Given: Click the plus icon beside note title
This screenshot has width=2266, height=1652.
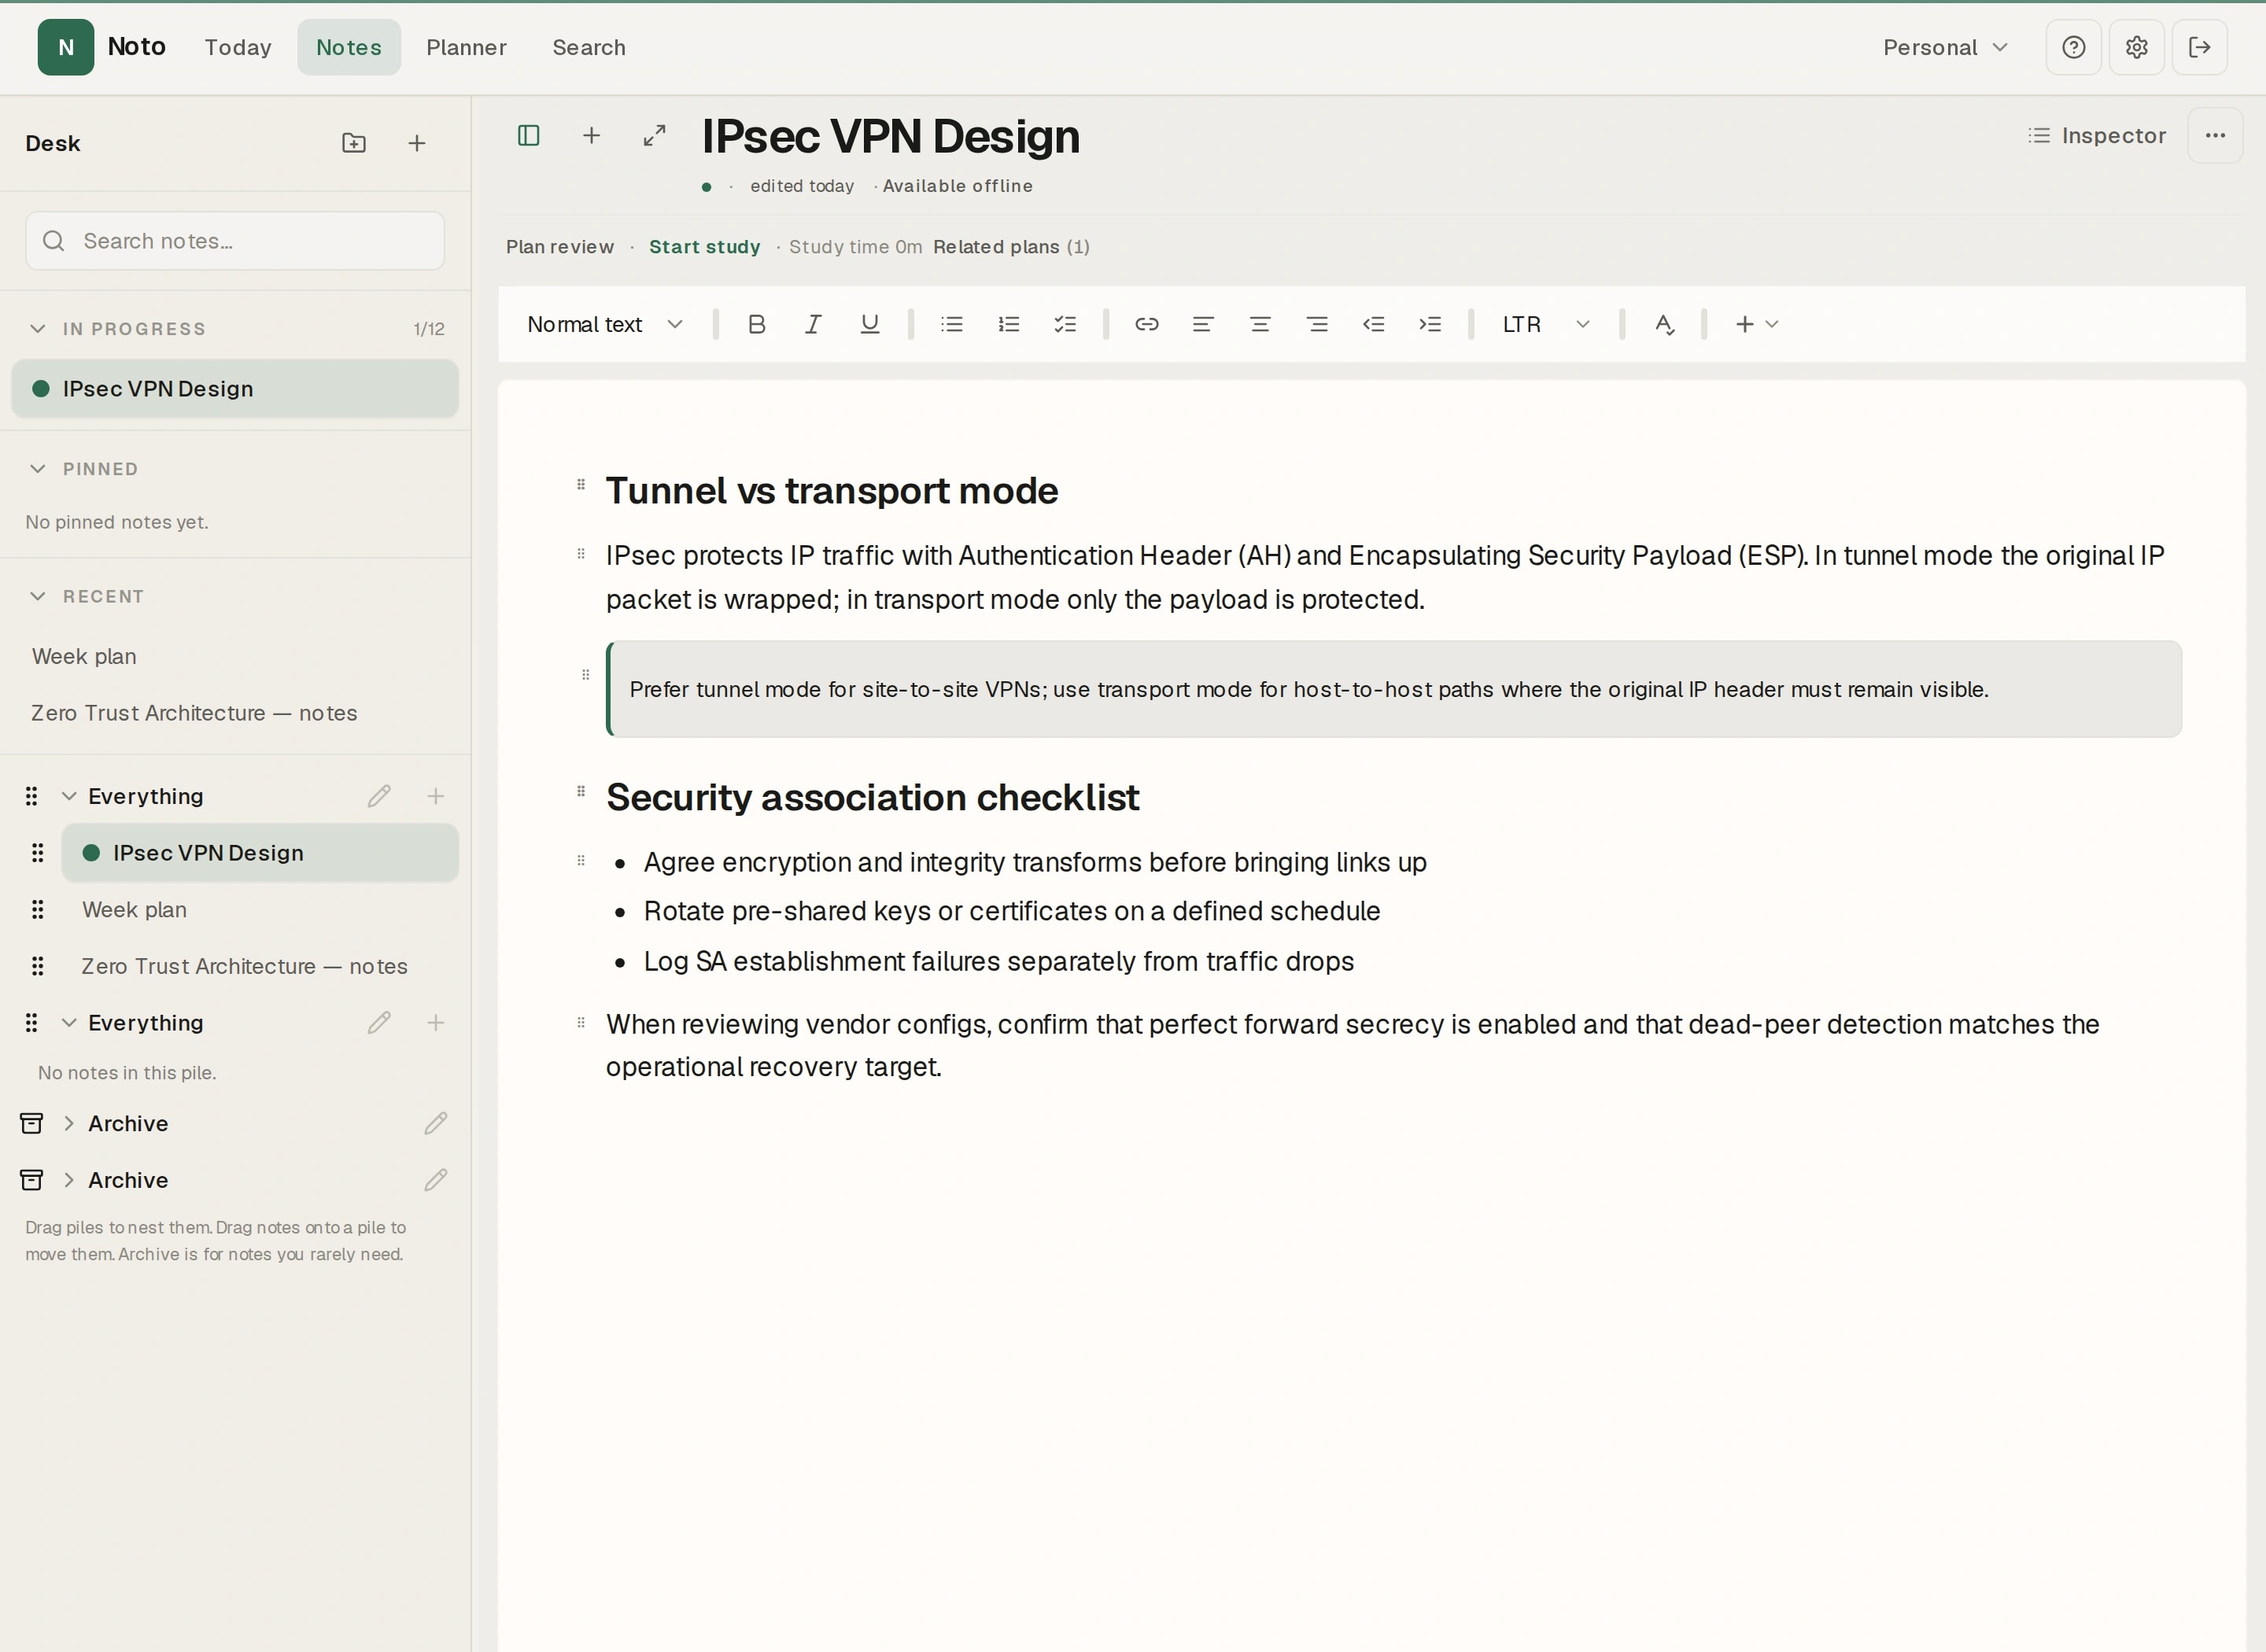Looking at the screenshot, I should [x=592, y=135].
